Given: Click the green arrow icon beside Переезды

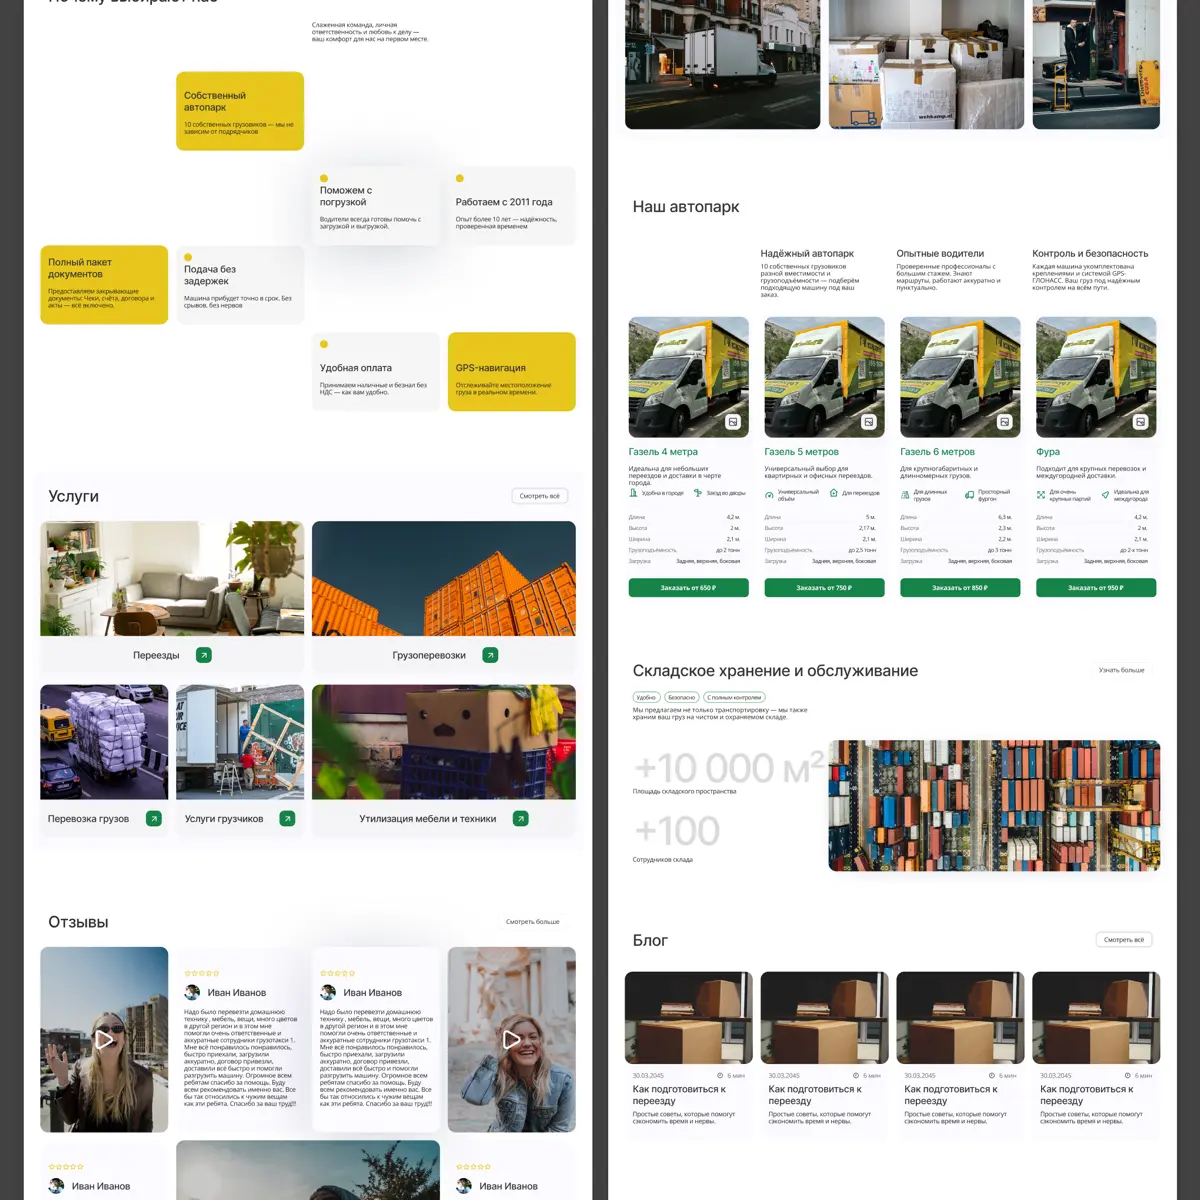Looking at the screenshot, I should (204, 655).
